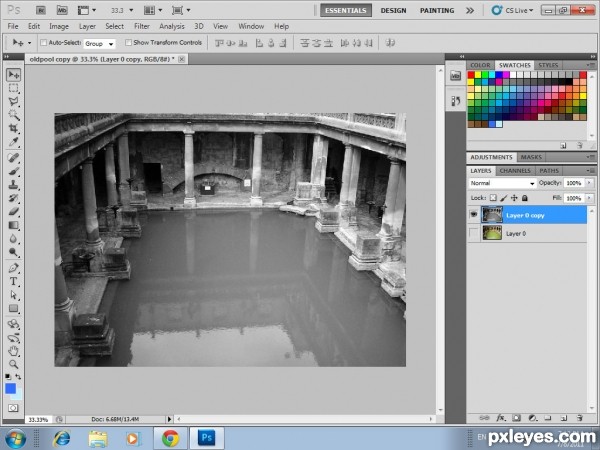This screenshot has width=600, height=450.
Task: Switch to the Design workspace
Action: (393, 10)
